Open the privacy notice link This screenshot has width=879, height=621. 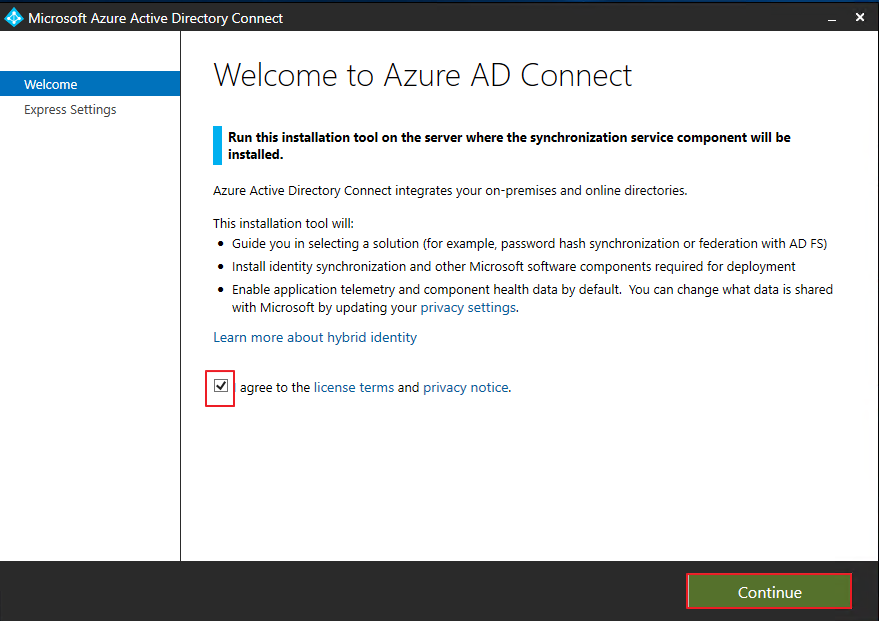click(x=466, y=387)
